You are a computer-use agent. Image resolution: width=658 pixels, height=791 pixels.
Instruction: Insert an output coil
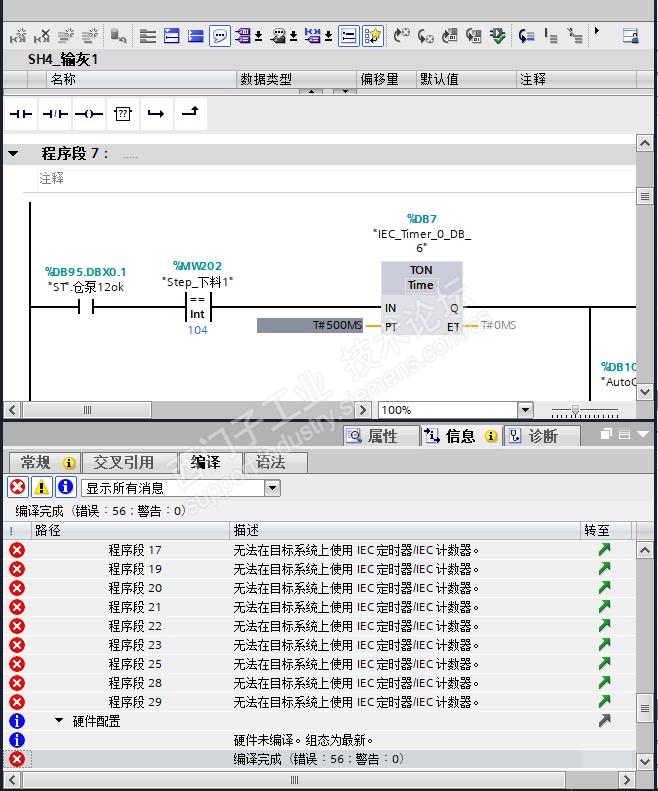coord(89,114)
